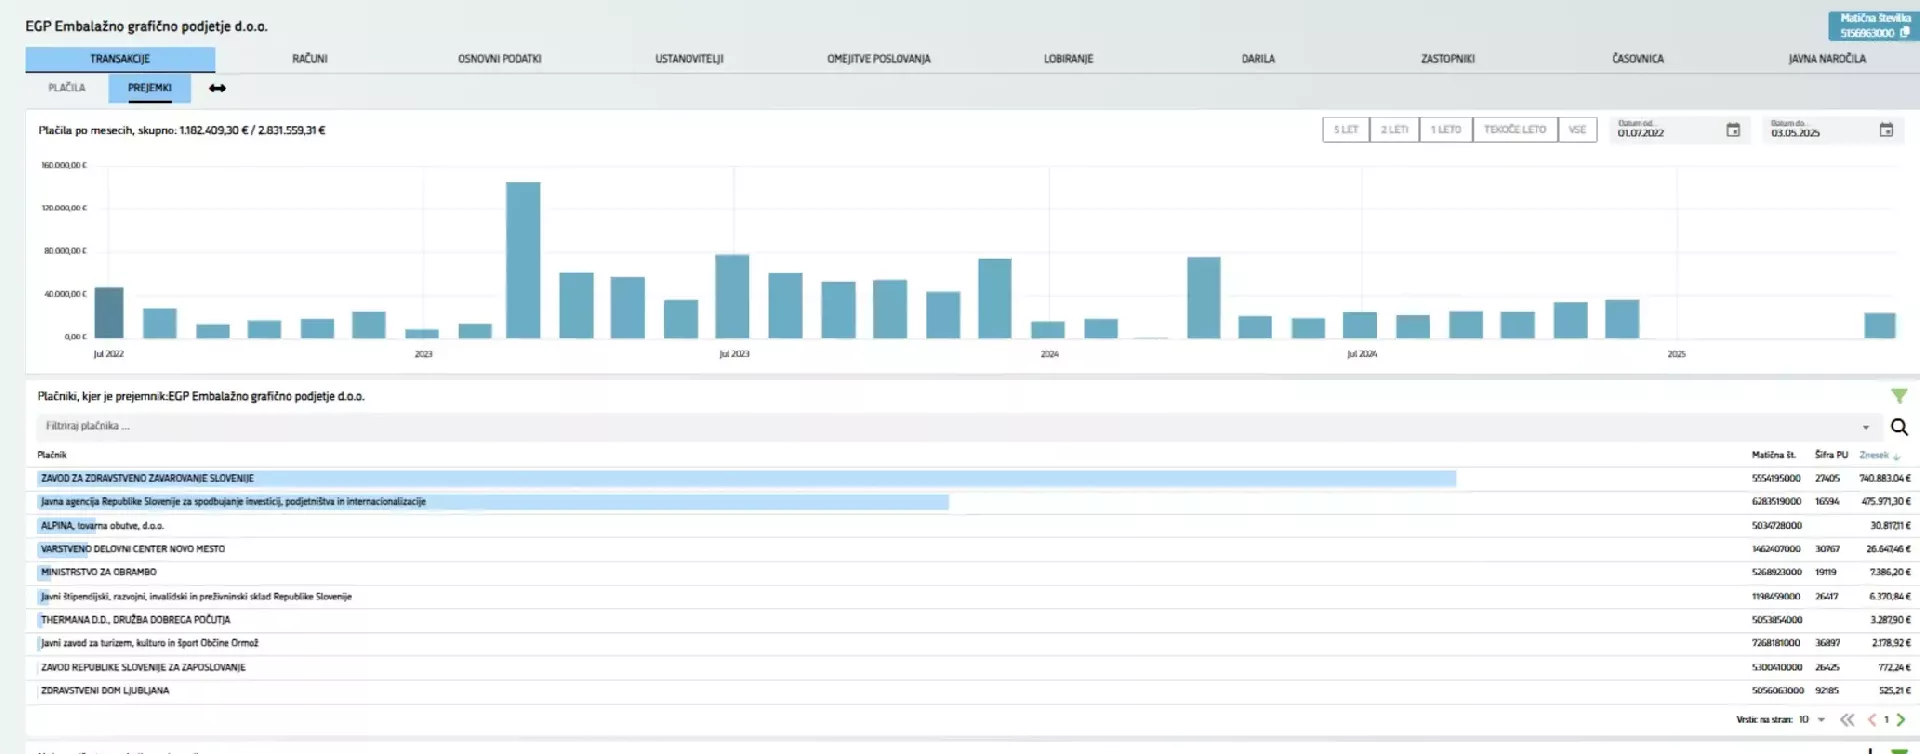Go to the next page arrow
Screen dimensions: 1920x756
(x=1901, y=720)
